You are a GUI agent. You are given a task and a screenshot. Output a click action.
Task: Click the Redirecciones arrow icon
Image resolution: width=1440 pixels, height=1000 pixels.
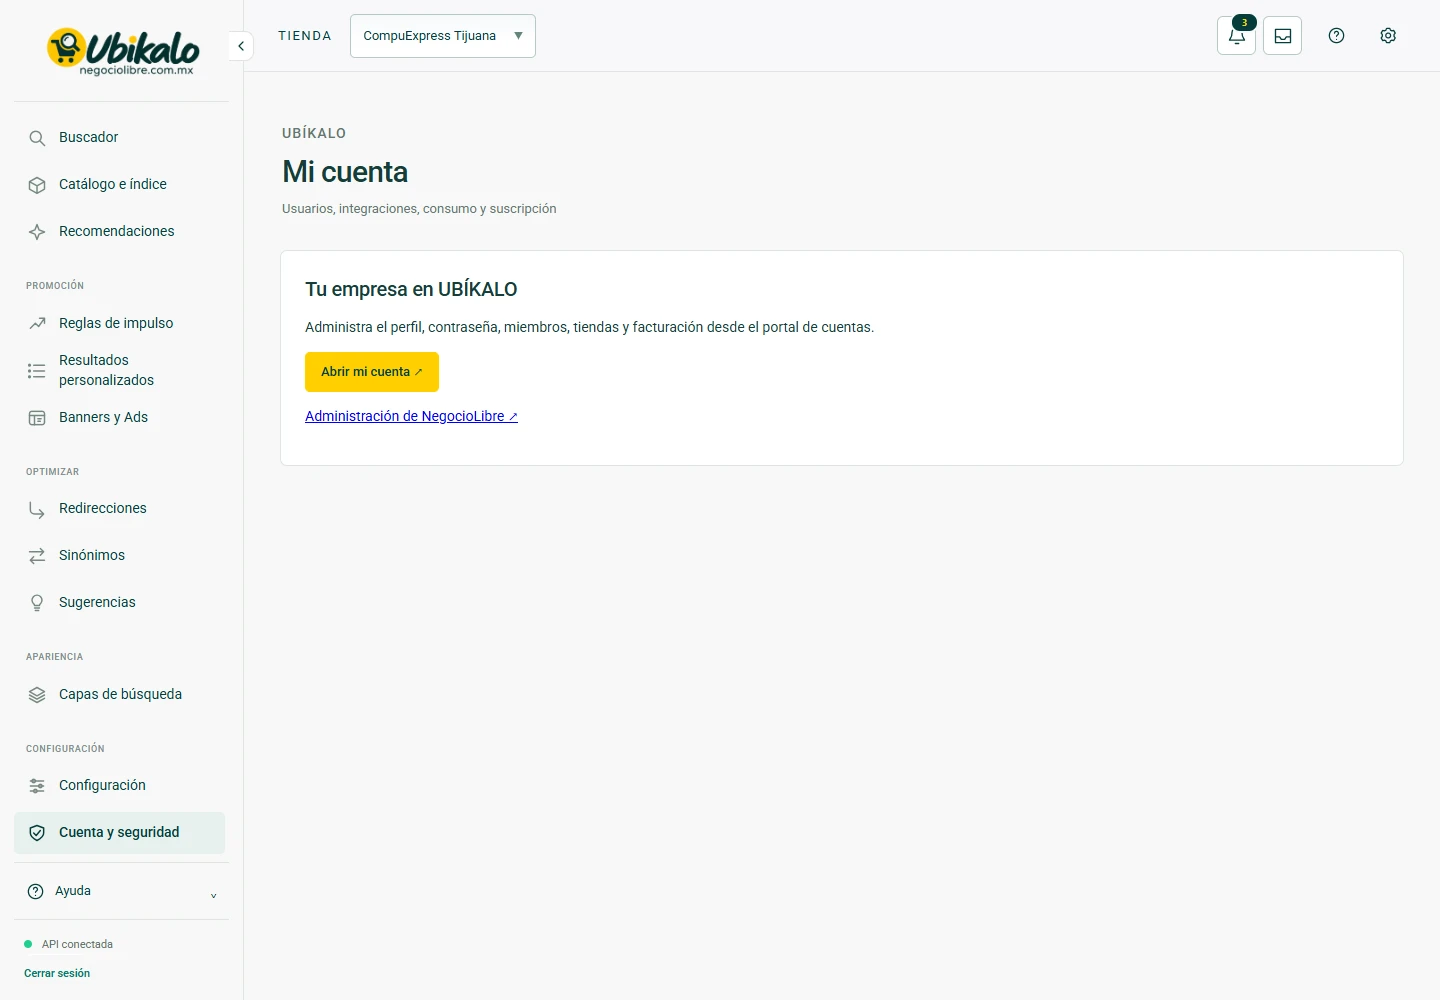click(x=37, y=509)
